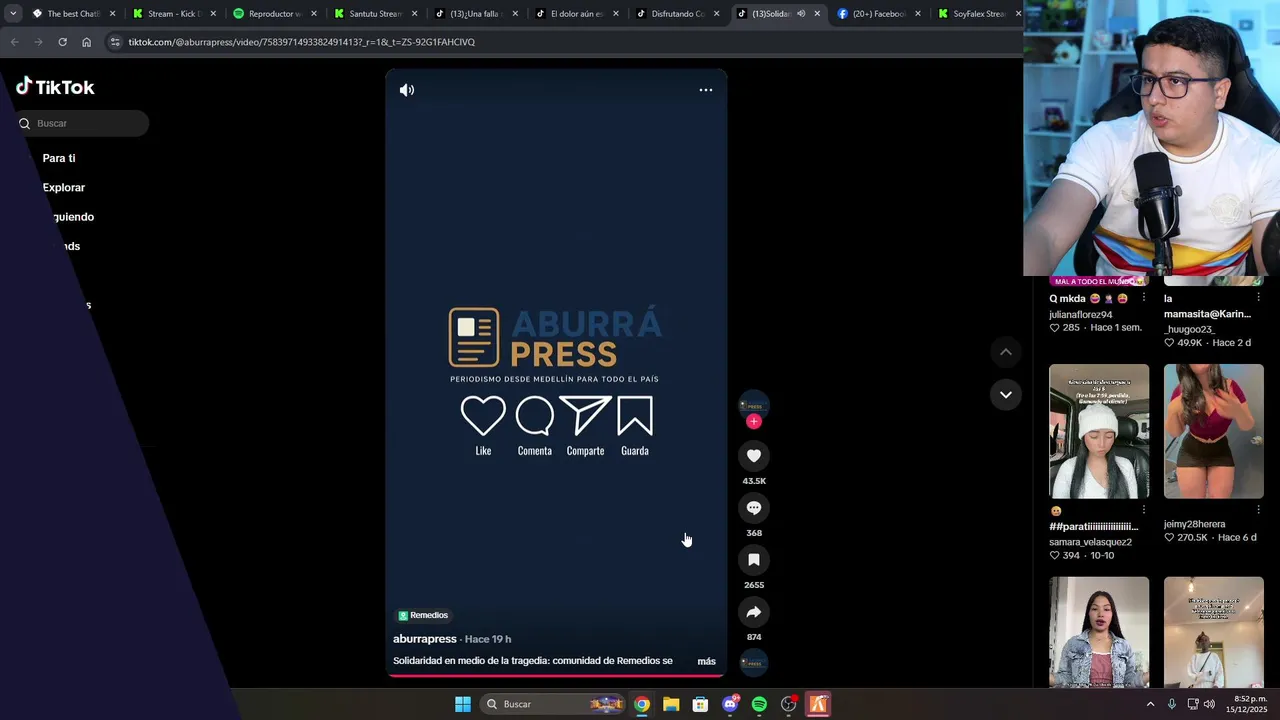Screen dimensions: 1280x720
Task: Open the aburrapress profile link
Action: [x=424, y=639]
